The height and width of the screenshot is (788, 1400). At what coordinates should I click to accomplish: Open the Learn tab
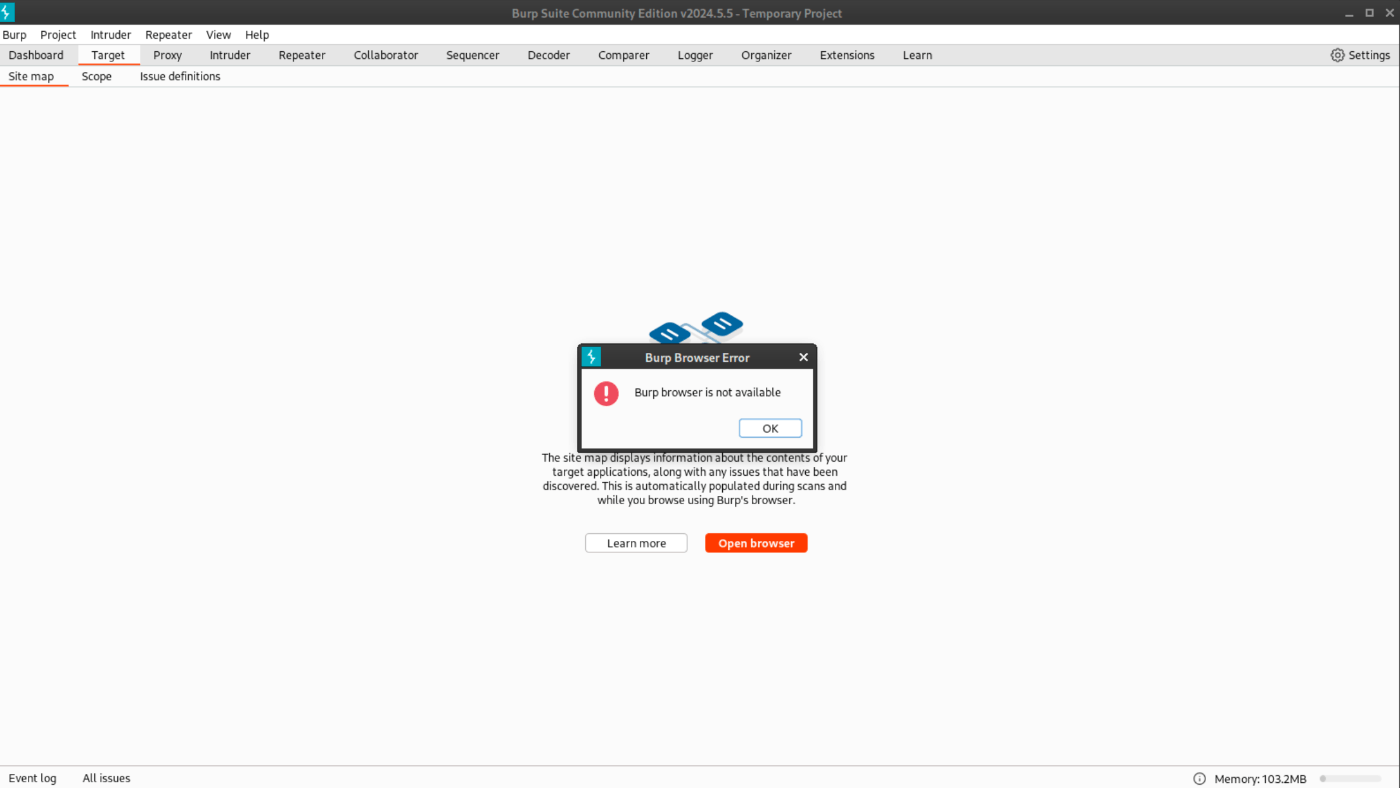pyautogui.click(x=917, y=55)
